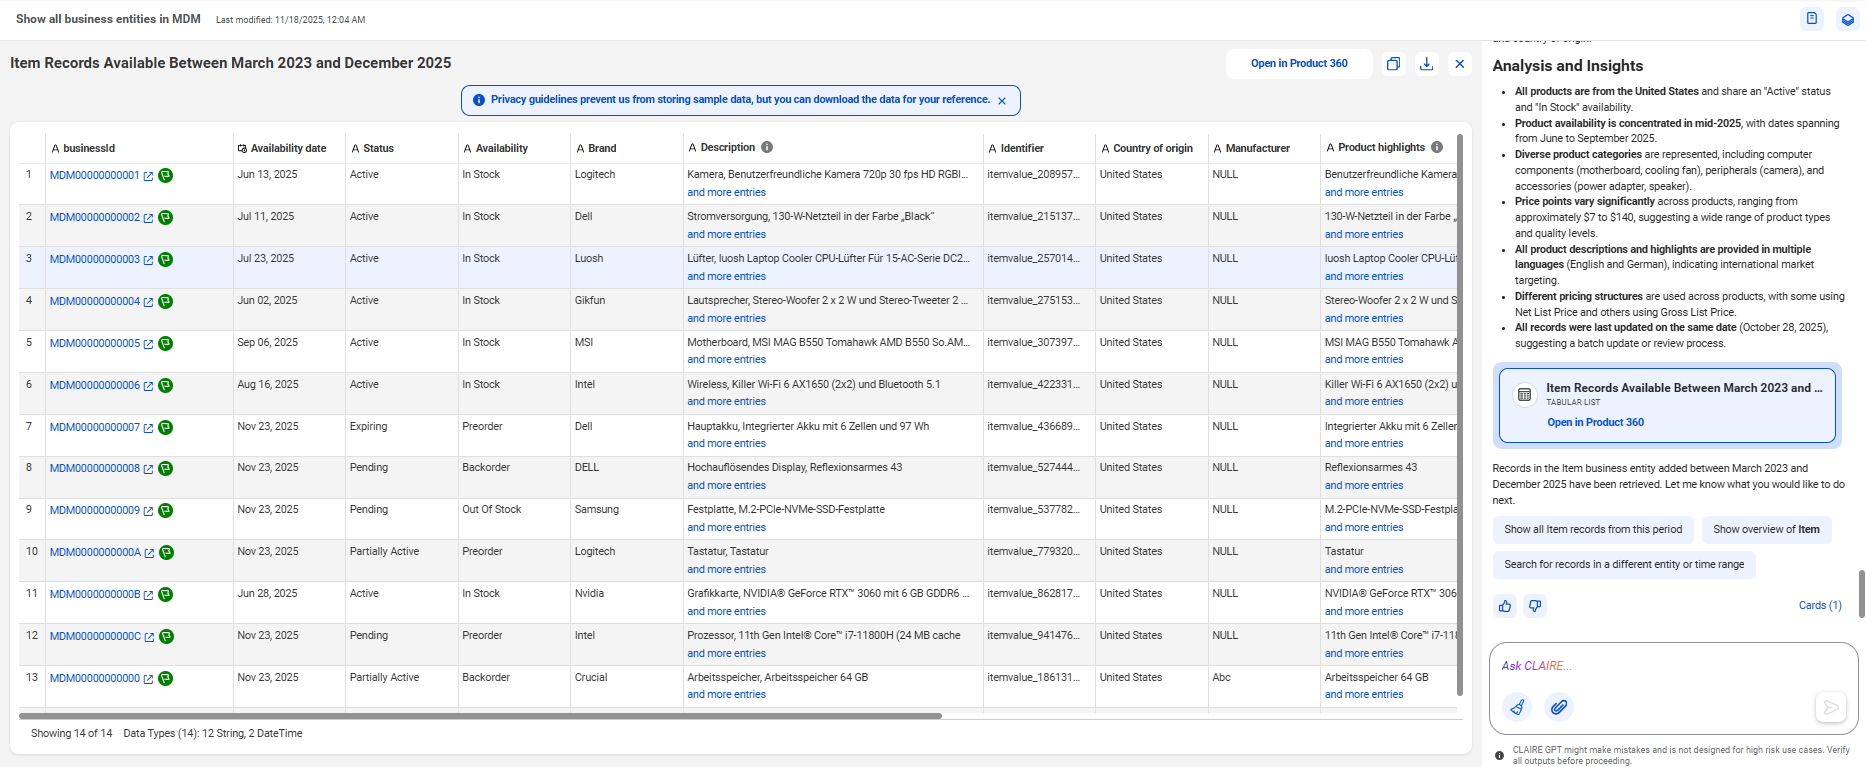Open info tooltip for Product highlights column
Viewport: 1866px width, 767px height.
pos(1437,147)
